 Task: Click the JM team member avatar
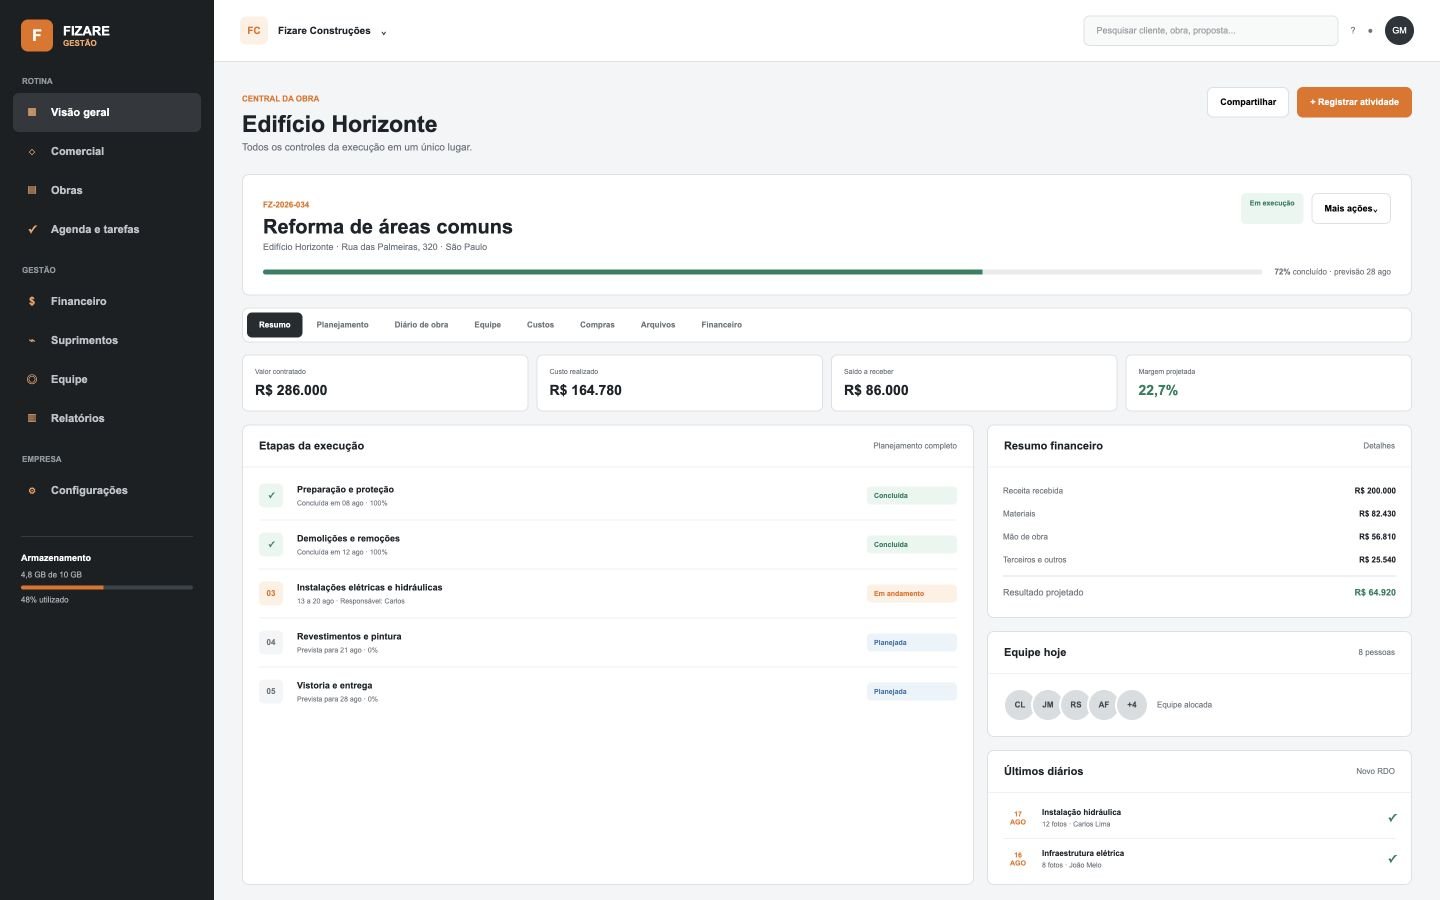(x=1047, y=705)
